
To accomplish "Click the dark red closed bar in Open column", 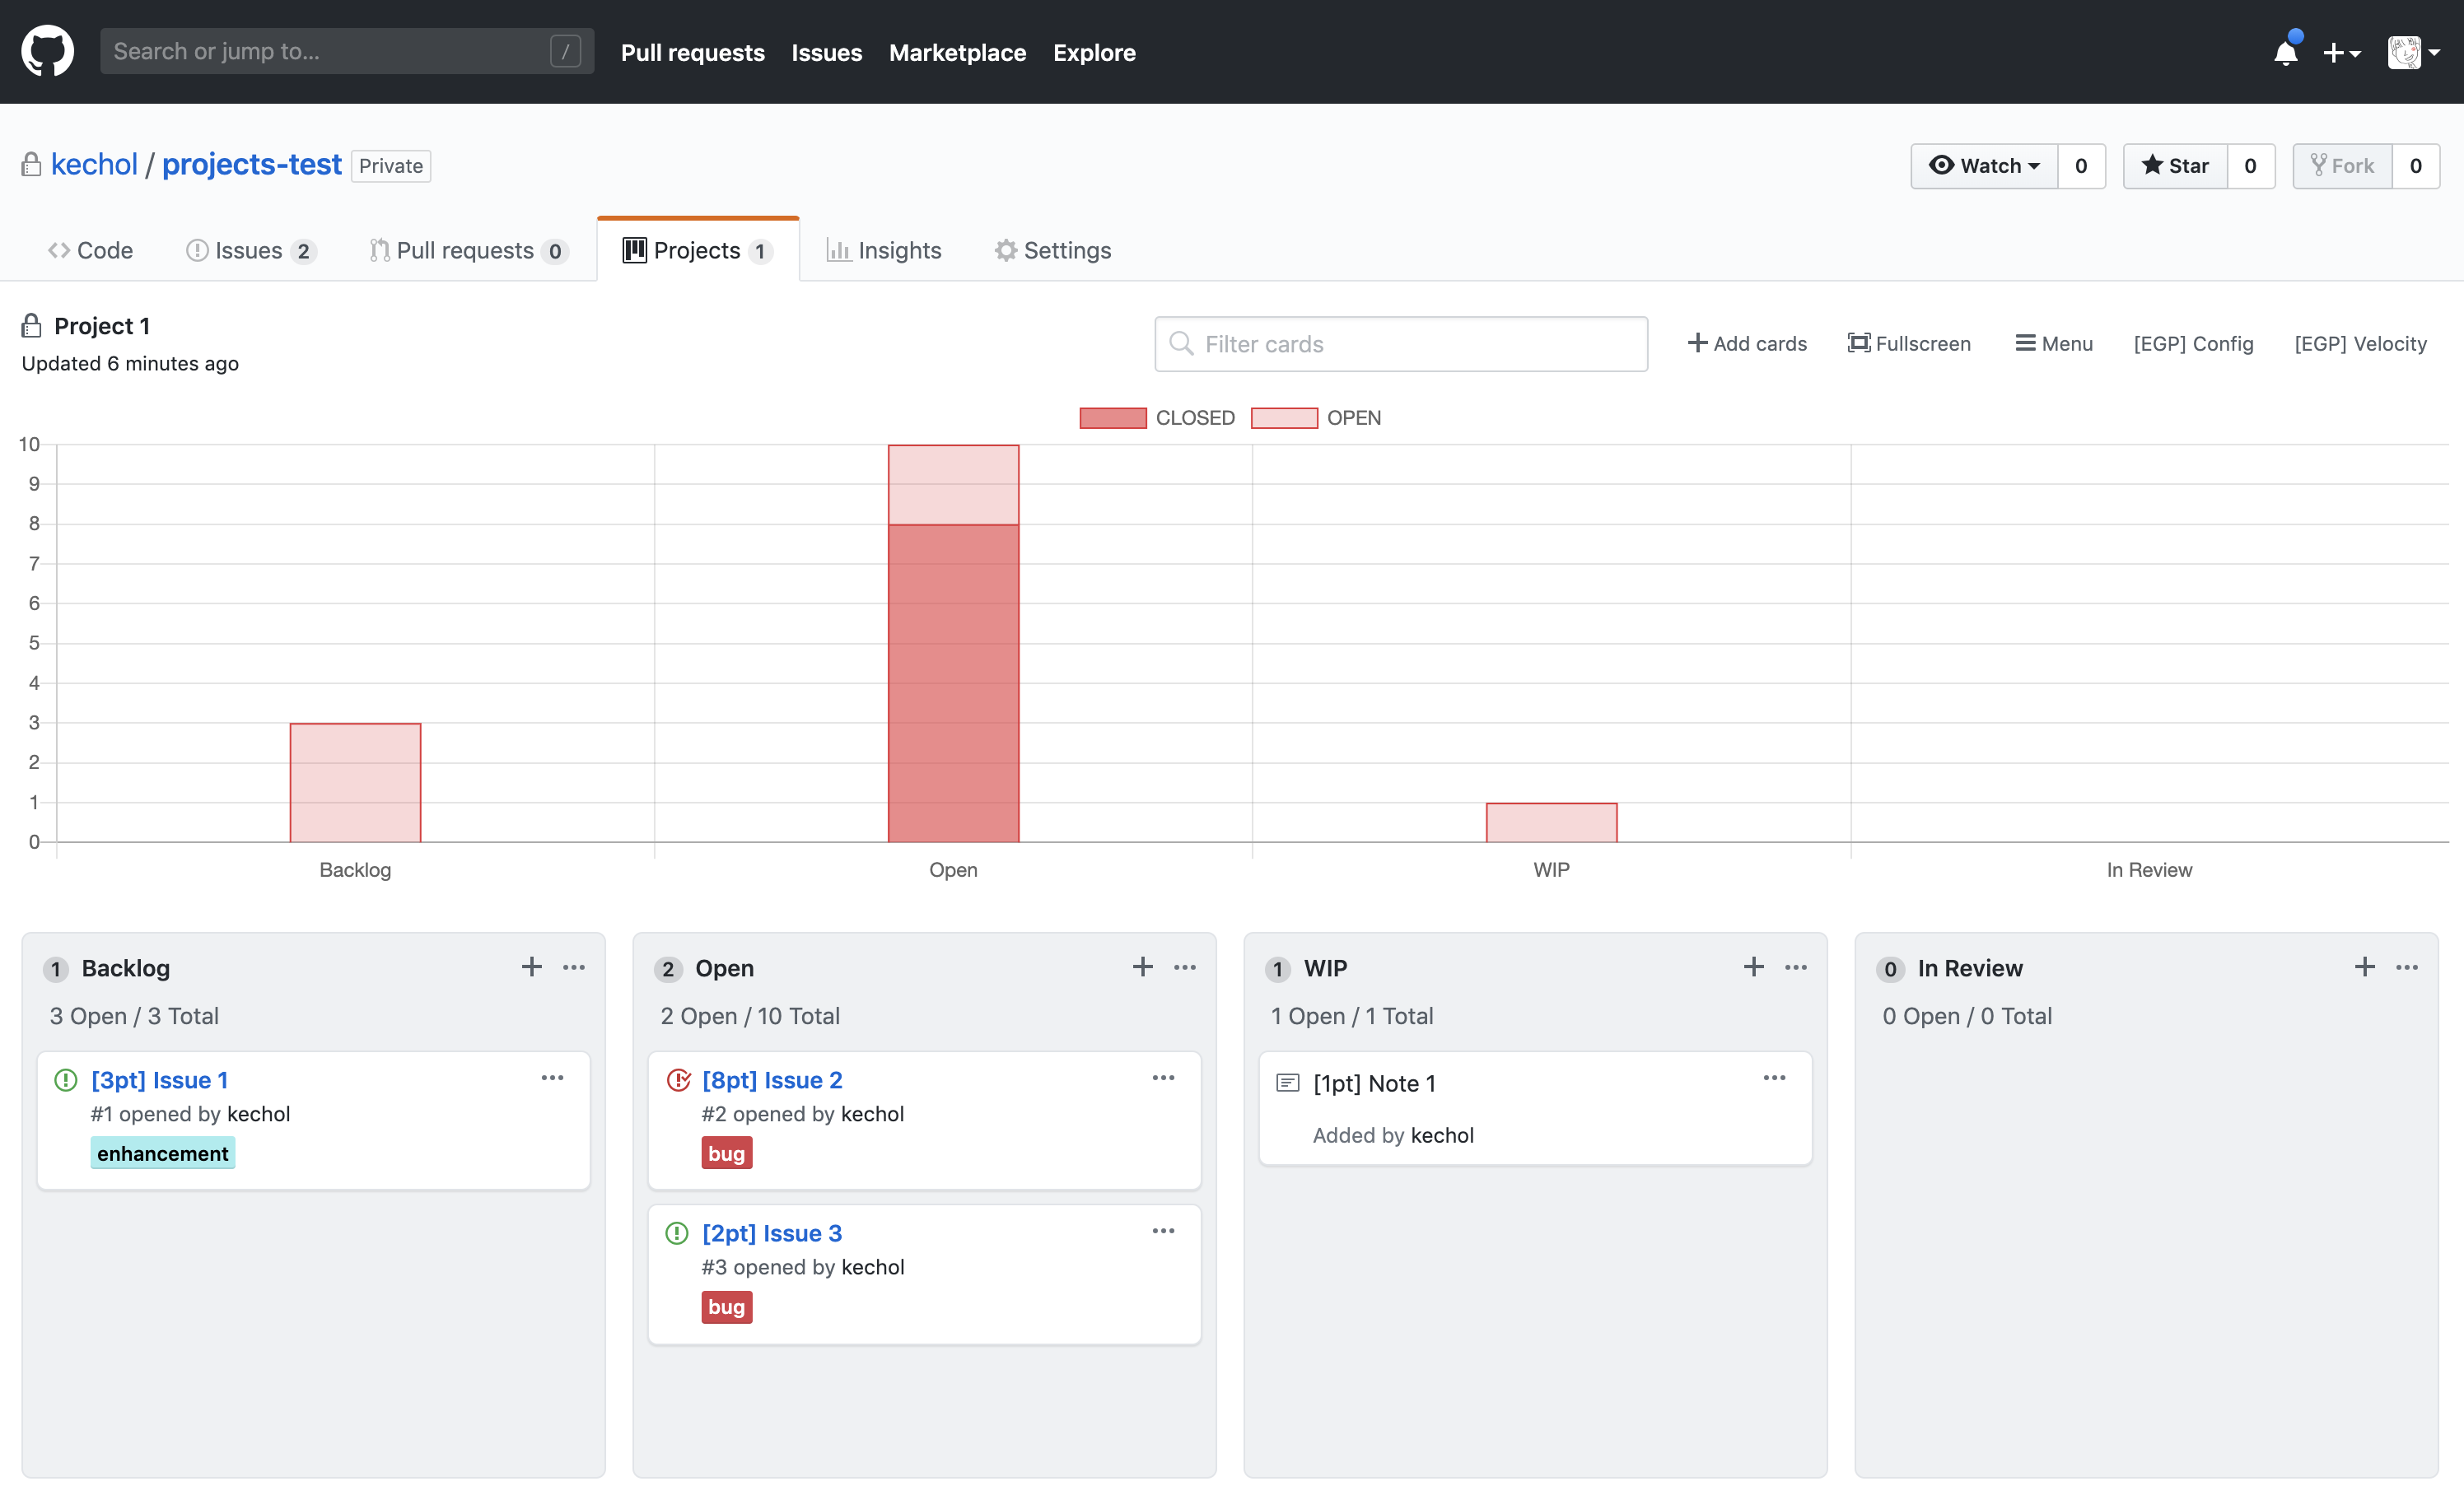I will point(953,683).
